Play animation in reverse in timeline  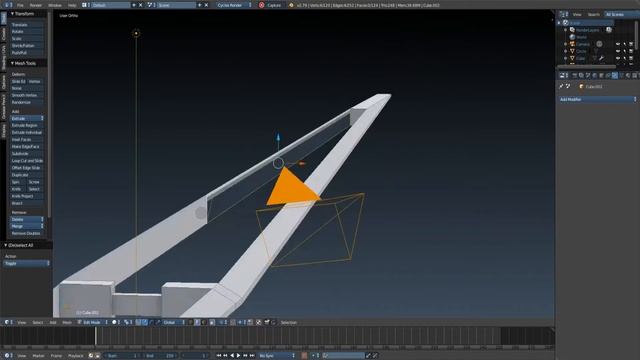coord(232,356)
